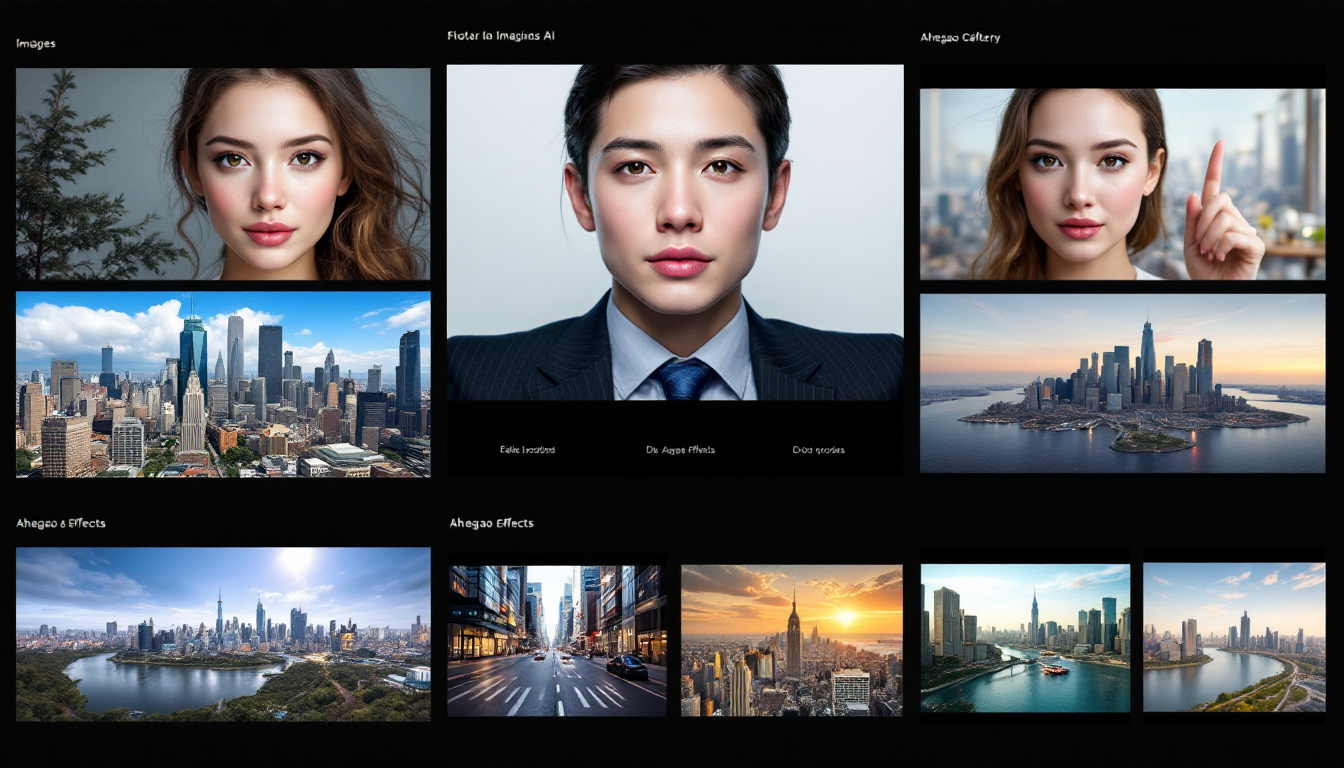The image size is (1344, 768).
Task: Select the aerial island city at dusk image
Action: 1122,383
